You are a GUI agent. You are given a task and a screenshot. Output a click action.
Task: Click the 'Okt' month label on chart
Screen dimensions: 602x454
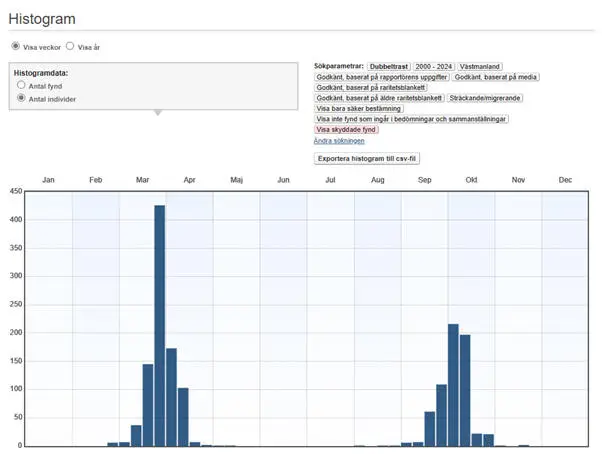tap(471, 180)
